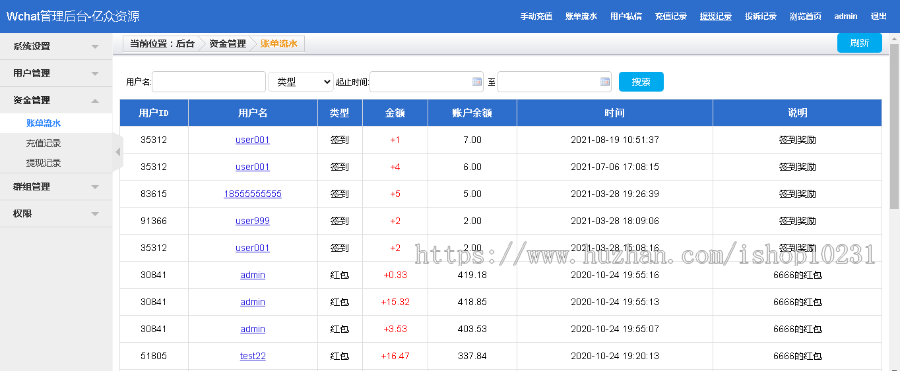Open the user999 user link
900x371 pixels.
(x=253, y=221)
